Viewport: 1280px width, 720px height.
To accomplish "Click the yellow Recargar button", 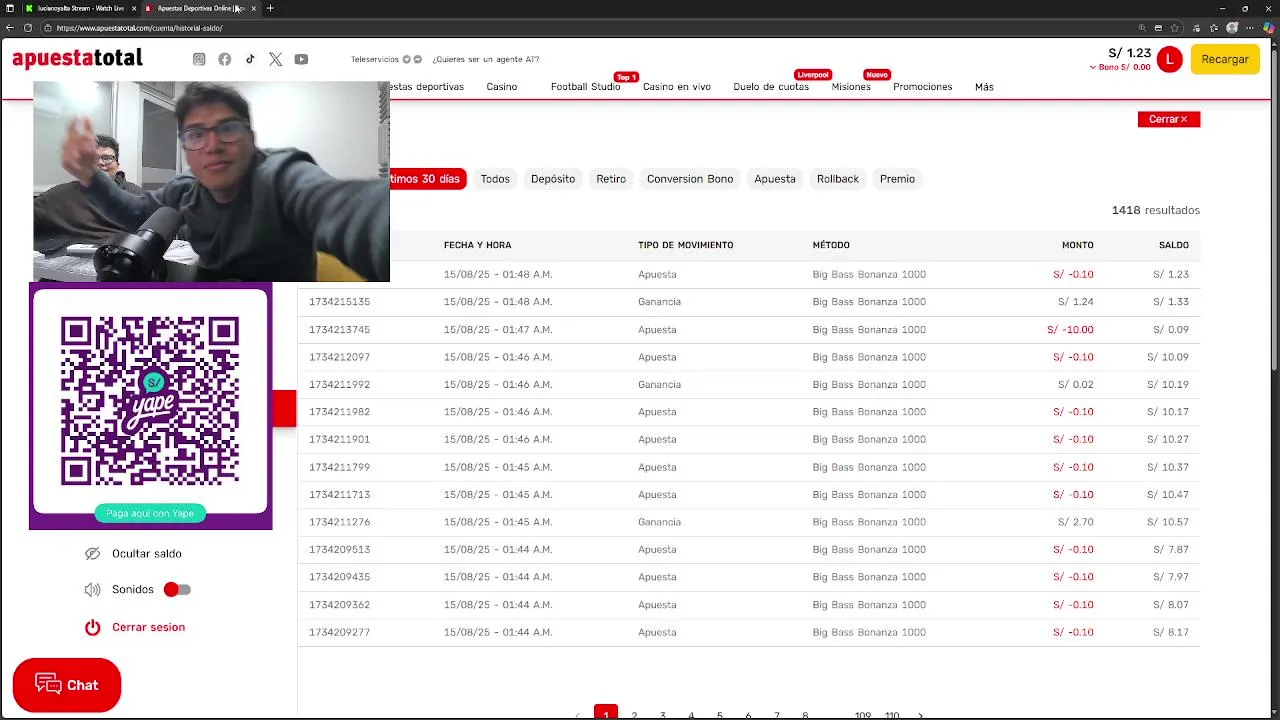I will (x=1225, y=59).
